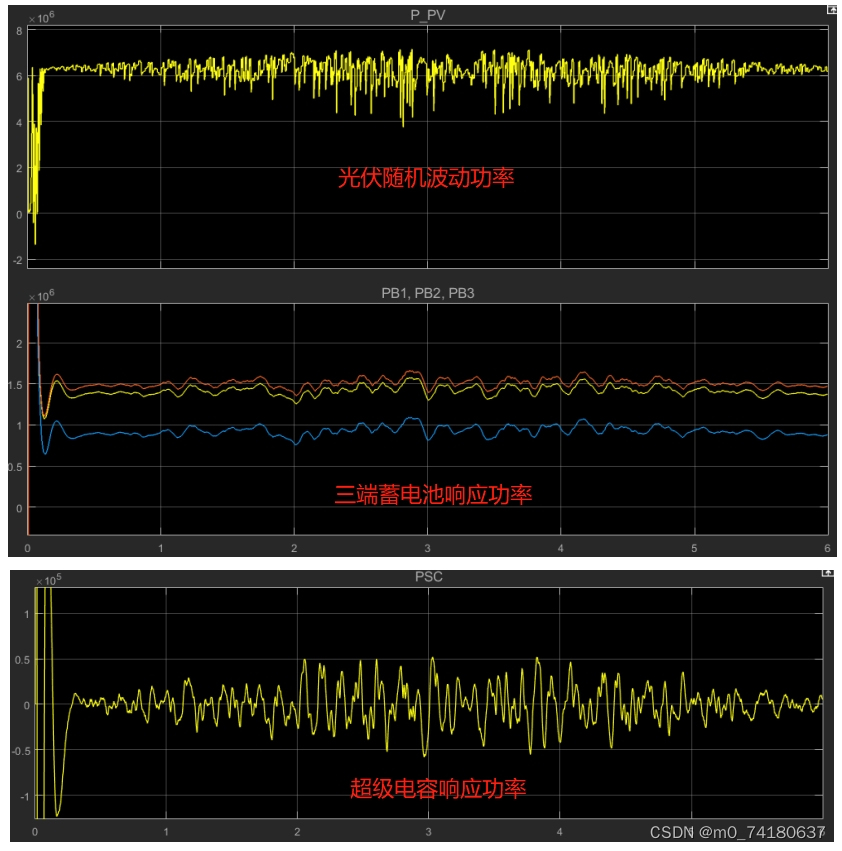Click x-axis tick 3 under battery plot

pos(427,548)
